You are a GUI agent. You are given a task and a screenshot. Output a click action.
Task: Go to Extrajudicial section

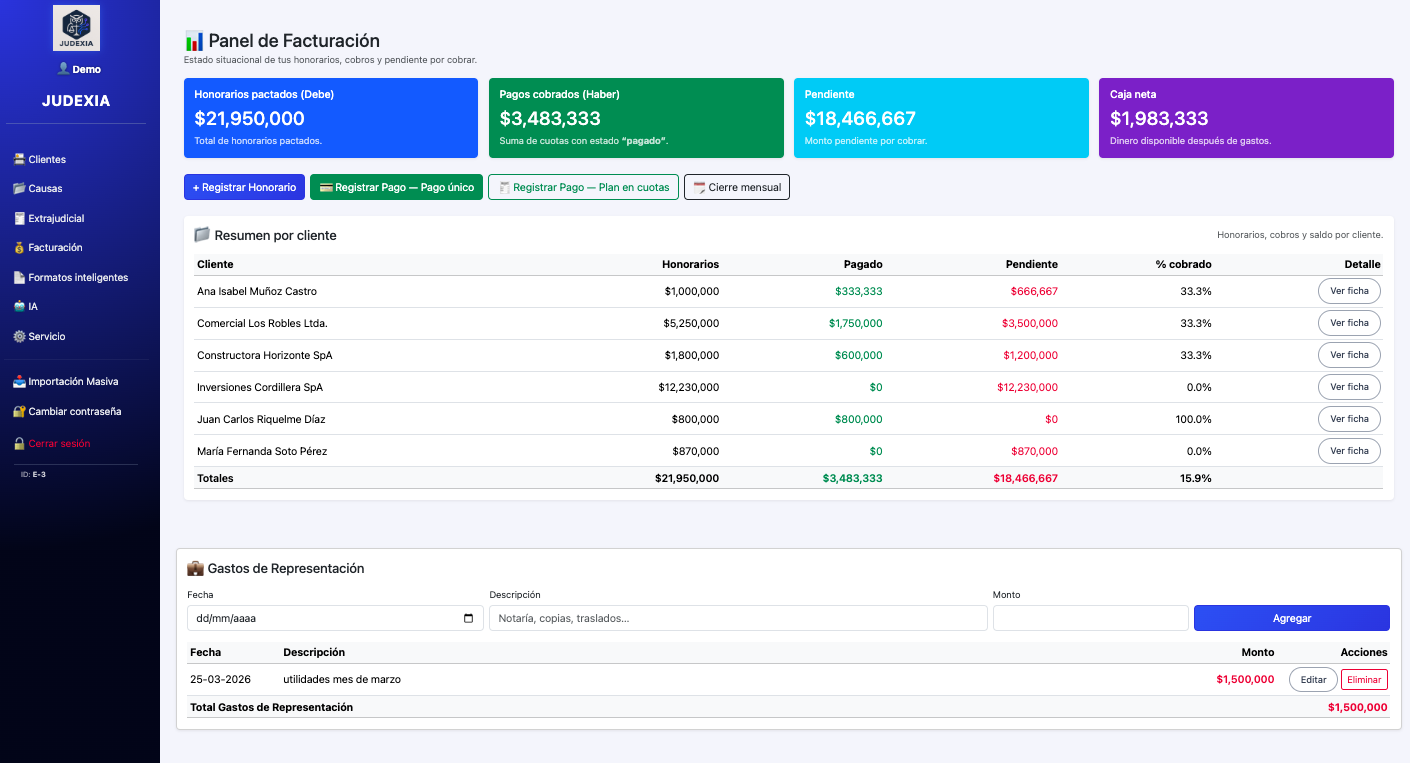(x=55, y=218)
